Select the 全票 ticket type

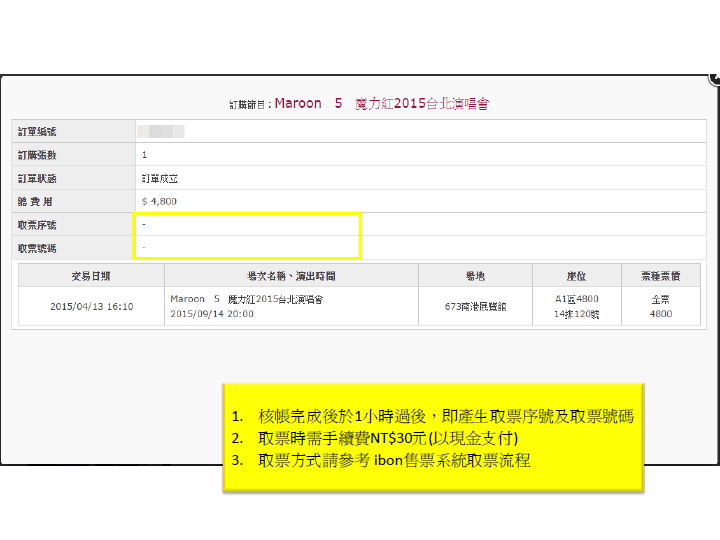[661, 299]
